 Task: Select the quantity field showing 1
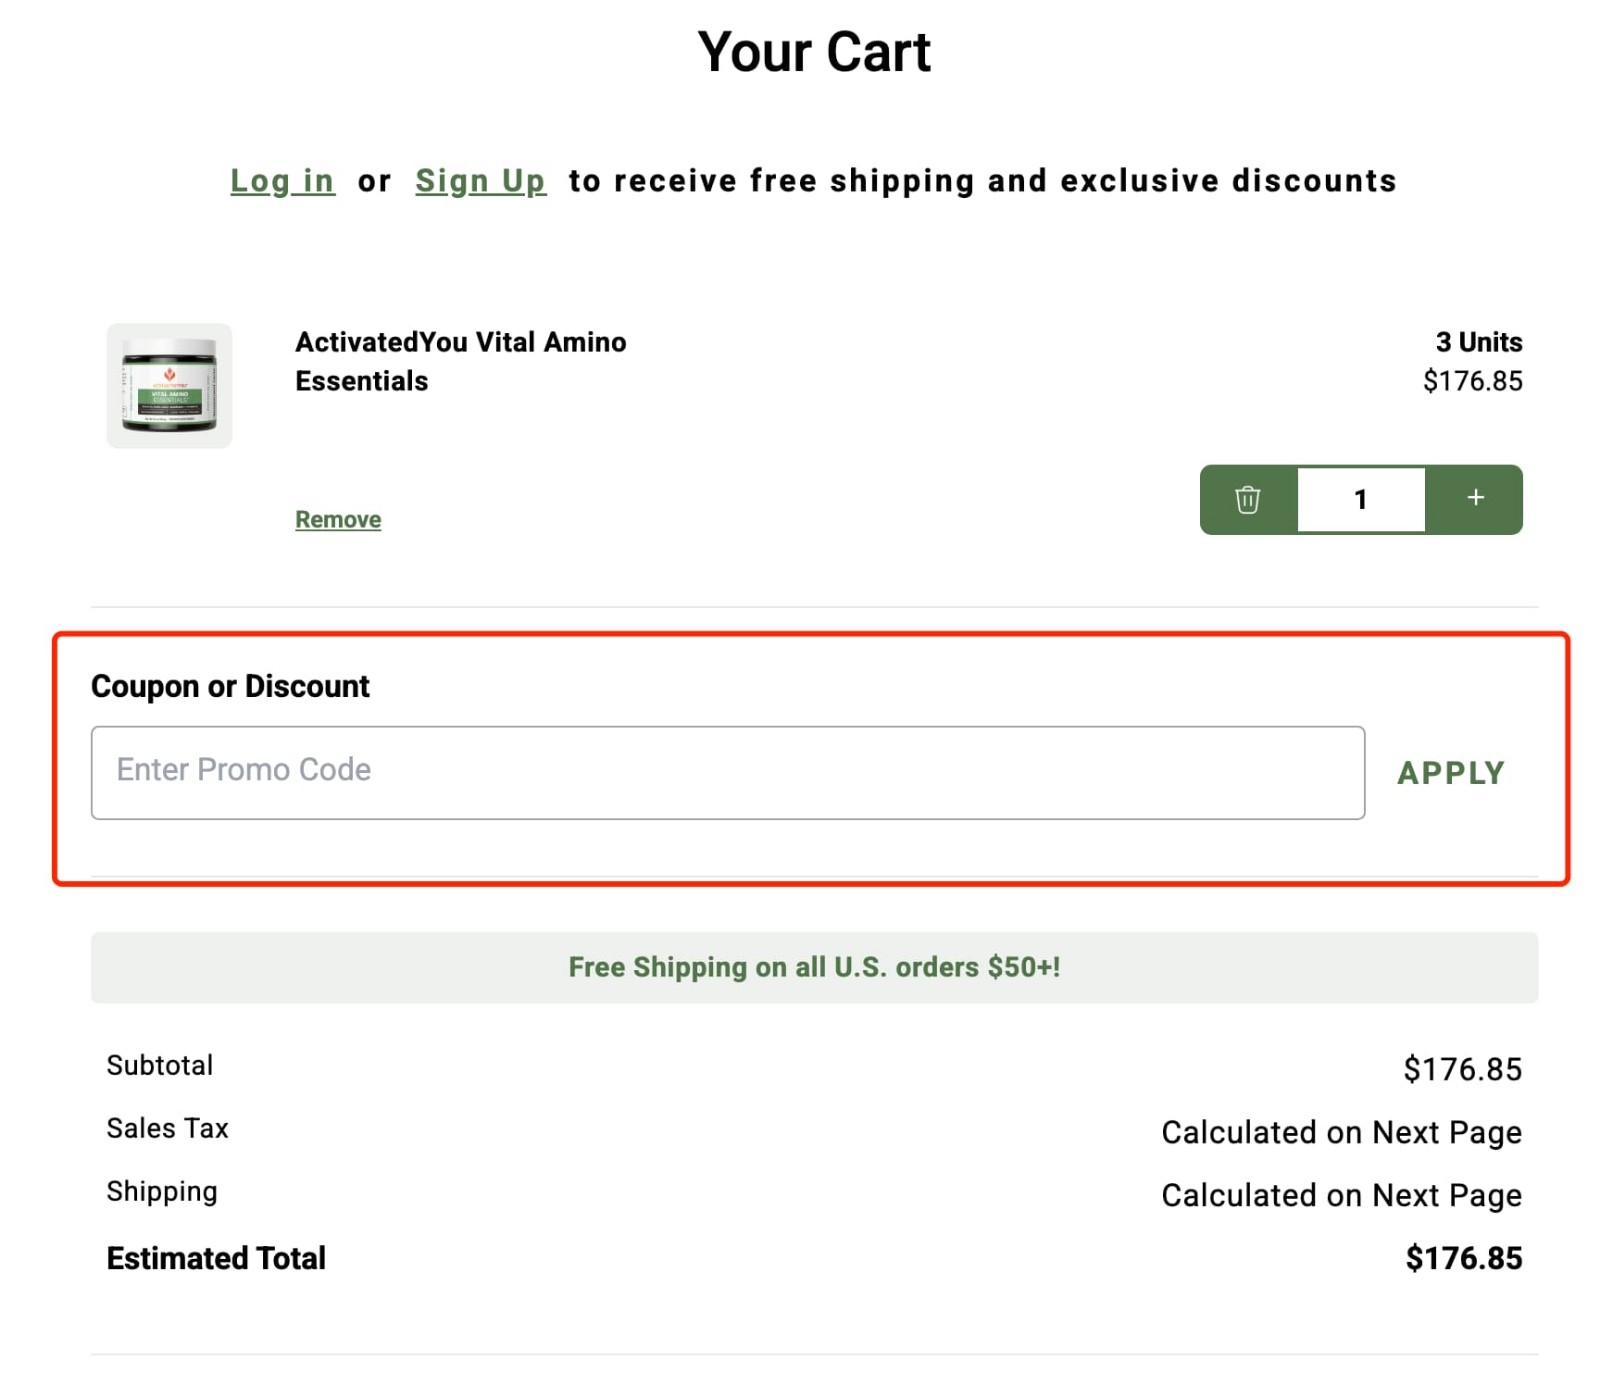point(1361,500)
